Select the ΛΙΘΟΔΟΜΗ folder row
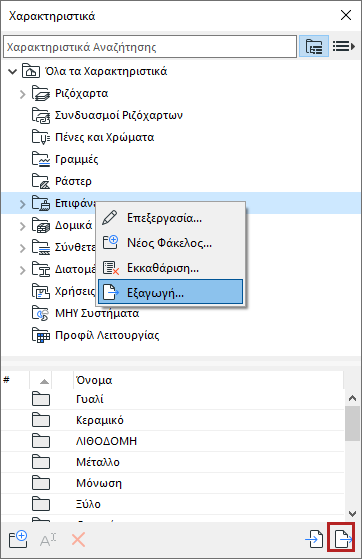362x559 pixels. tap(173, 441)
